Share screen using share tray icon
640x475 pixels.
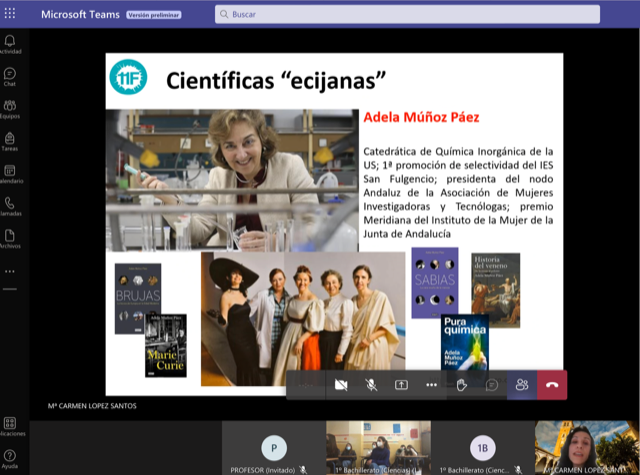pyautogui.click(x=401, y=385)
